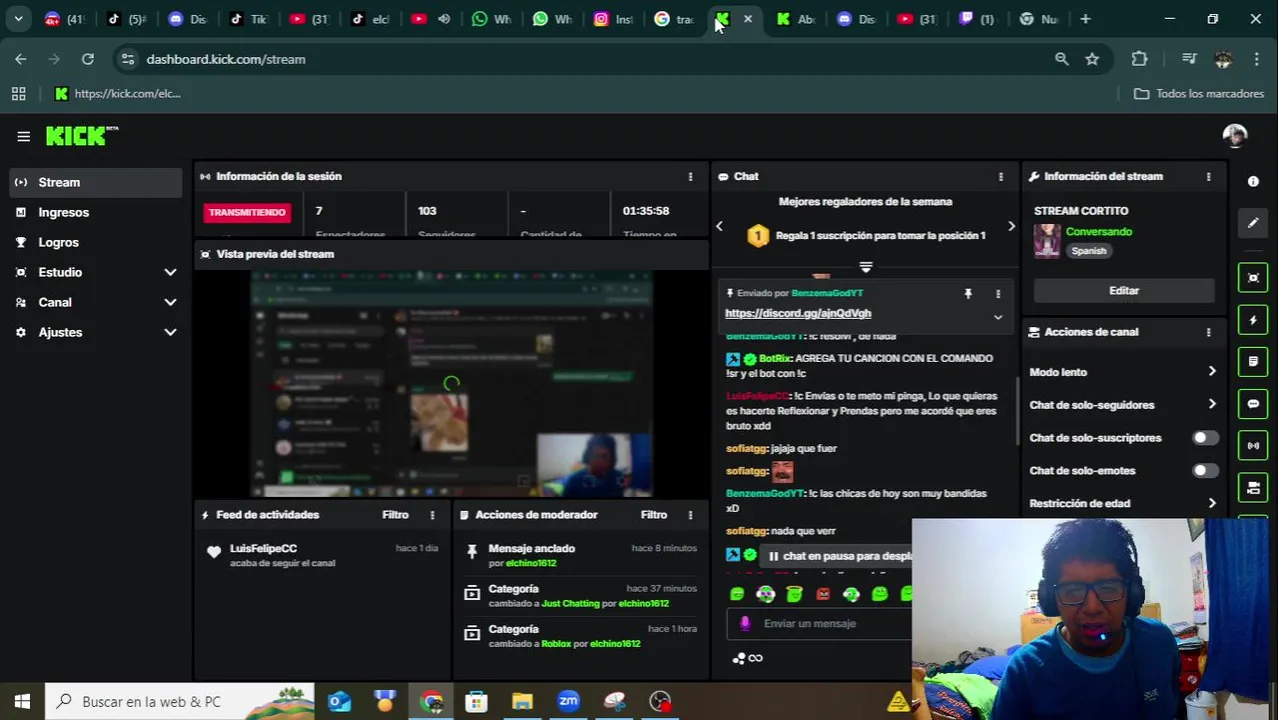
Task: Toggle the channel actions widget icon
Action: (x=1253, y=487)
